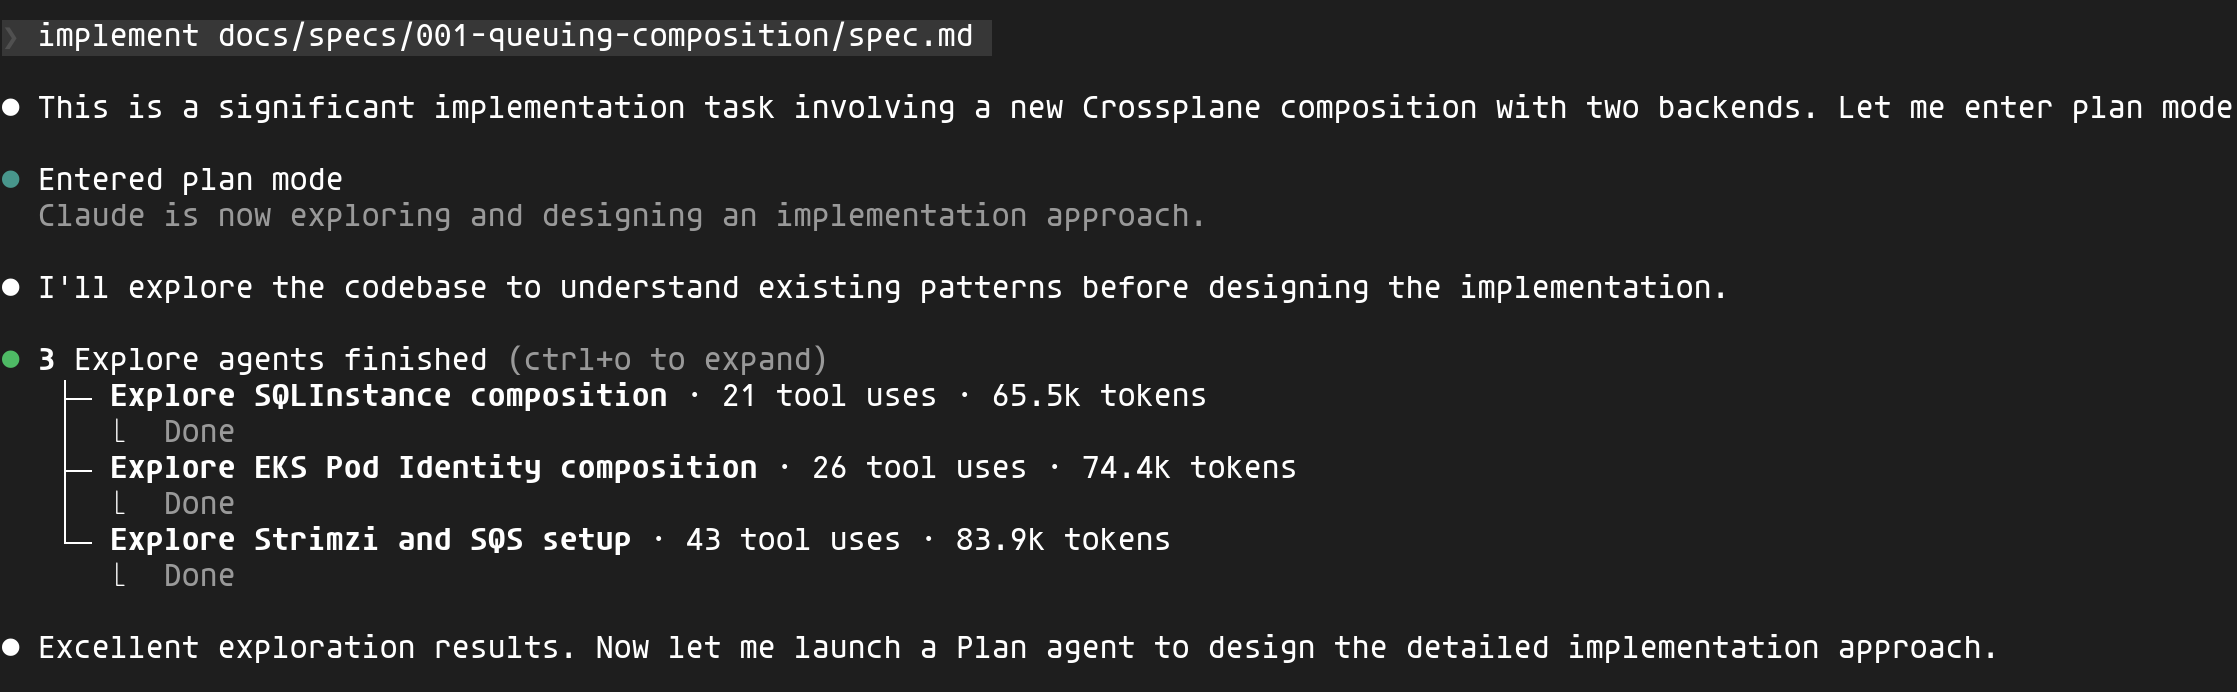Click the "Entered plan mode" status line
This screenshot has width=2237, height=692.
pos(190,180)
